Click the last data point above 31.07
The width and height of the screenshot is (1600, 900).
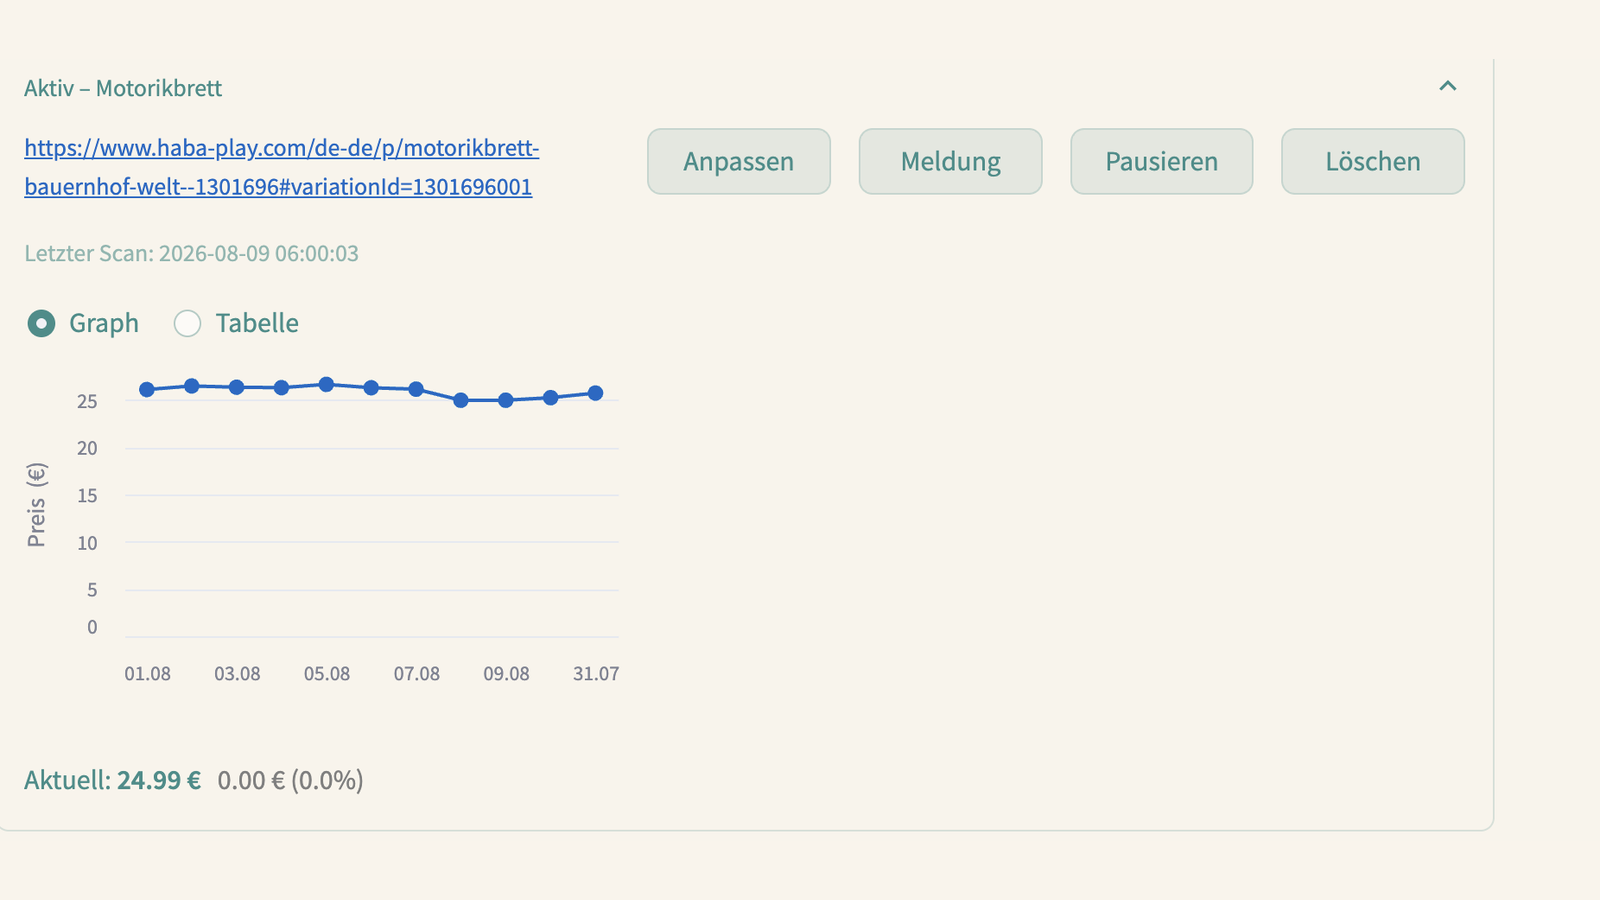[x=595, y=393]
